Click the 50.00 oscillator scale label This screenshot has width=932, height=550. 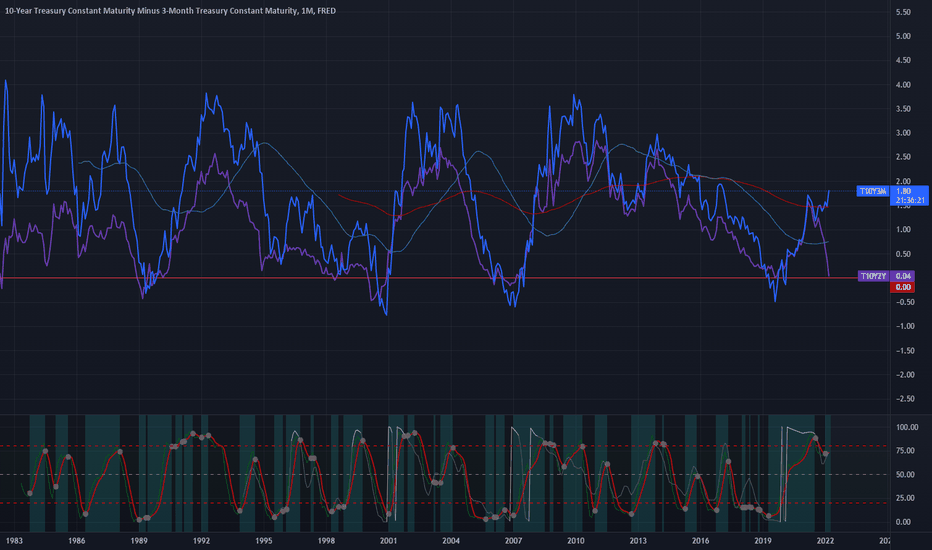point(905,474)
